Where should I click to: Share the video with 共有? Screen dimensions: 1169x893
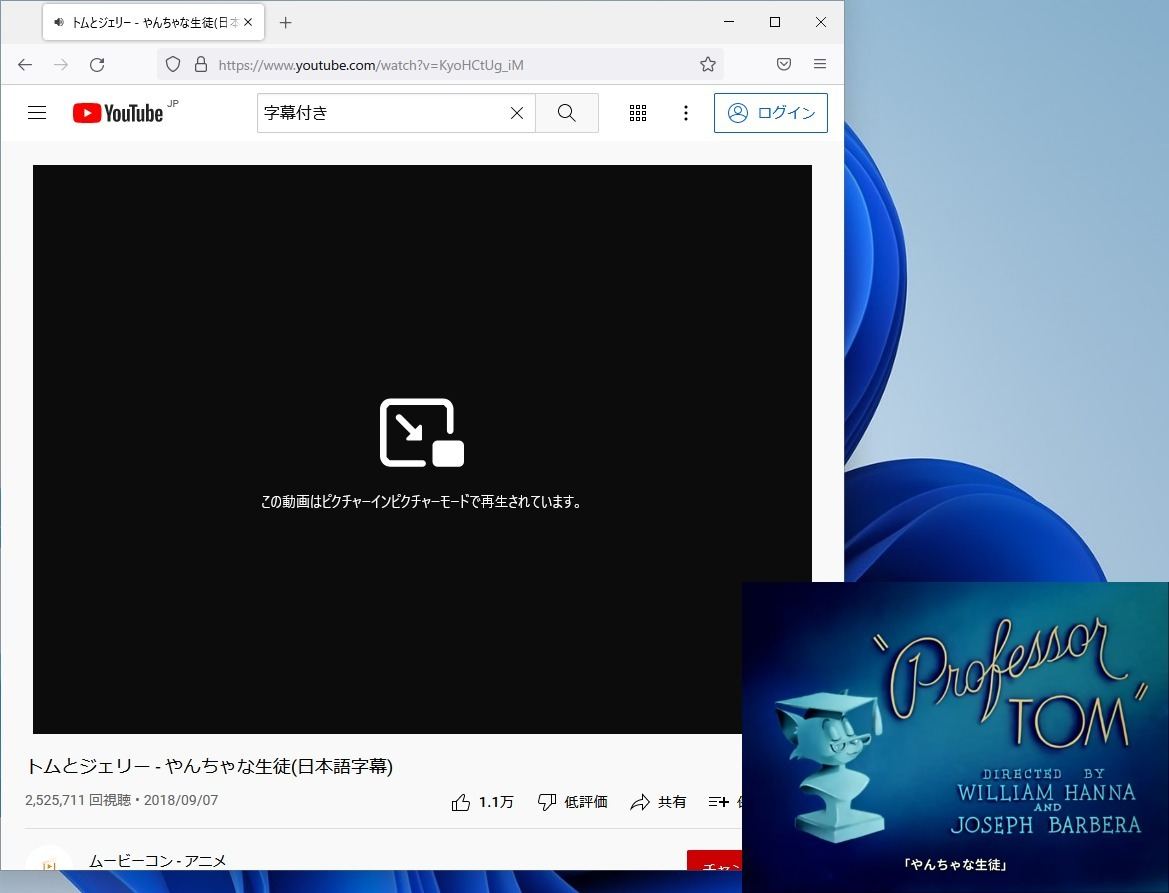click(x=658, y=802)
